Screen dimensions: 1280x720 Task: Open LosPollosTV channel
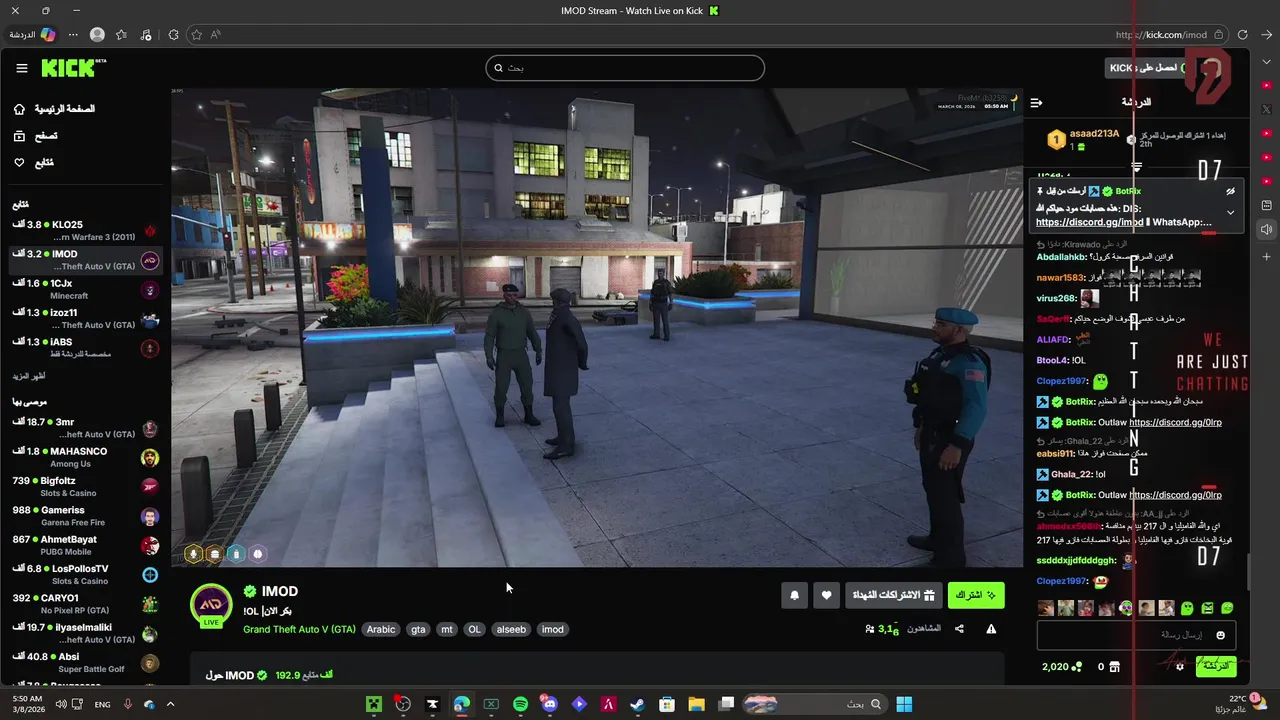click(x=85, y=574)
